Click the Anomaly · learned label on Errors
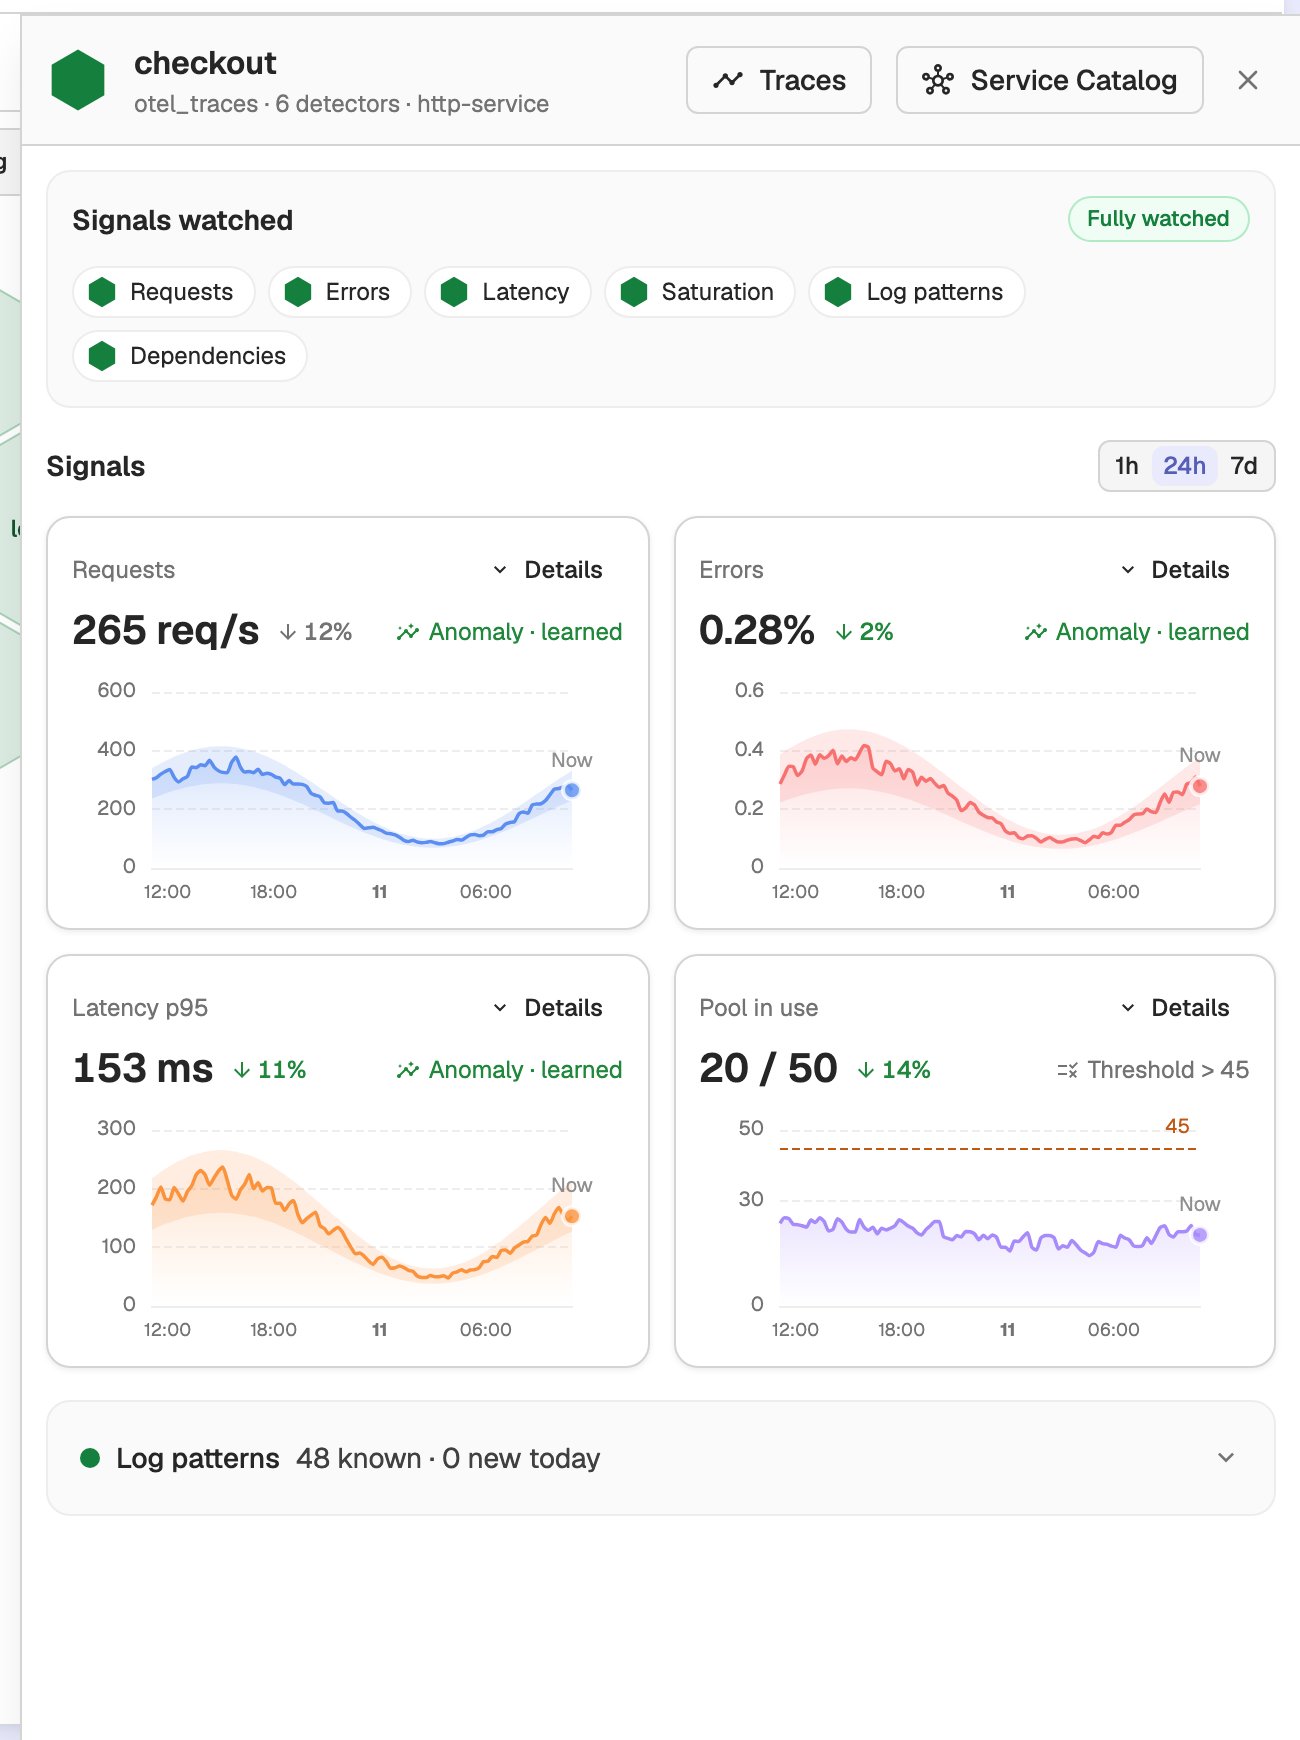 click(1152, 632)
